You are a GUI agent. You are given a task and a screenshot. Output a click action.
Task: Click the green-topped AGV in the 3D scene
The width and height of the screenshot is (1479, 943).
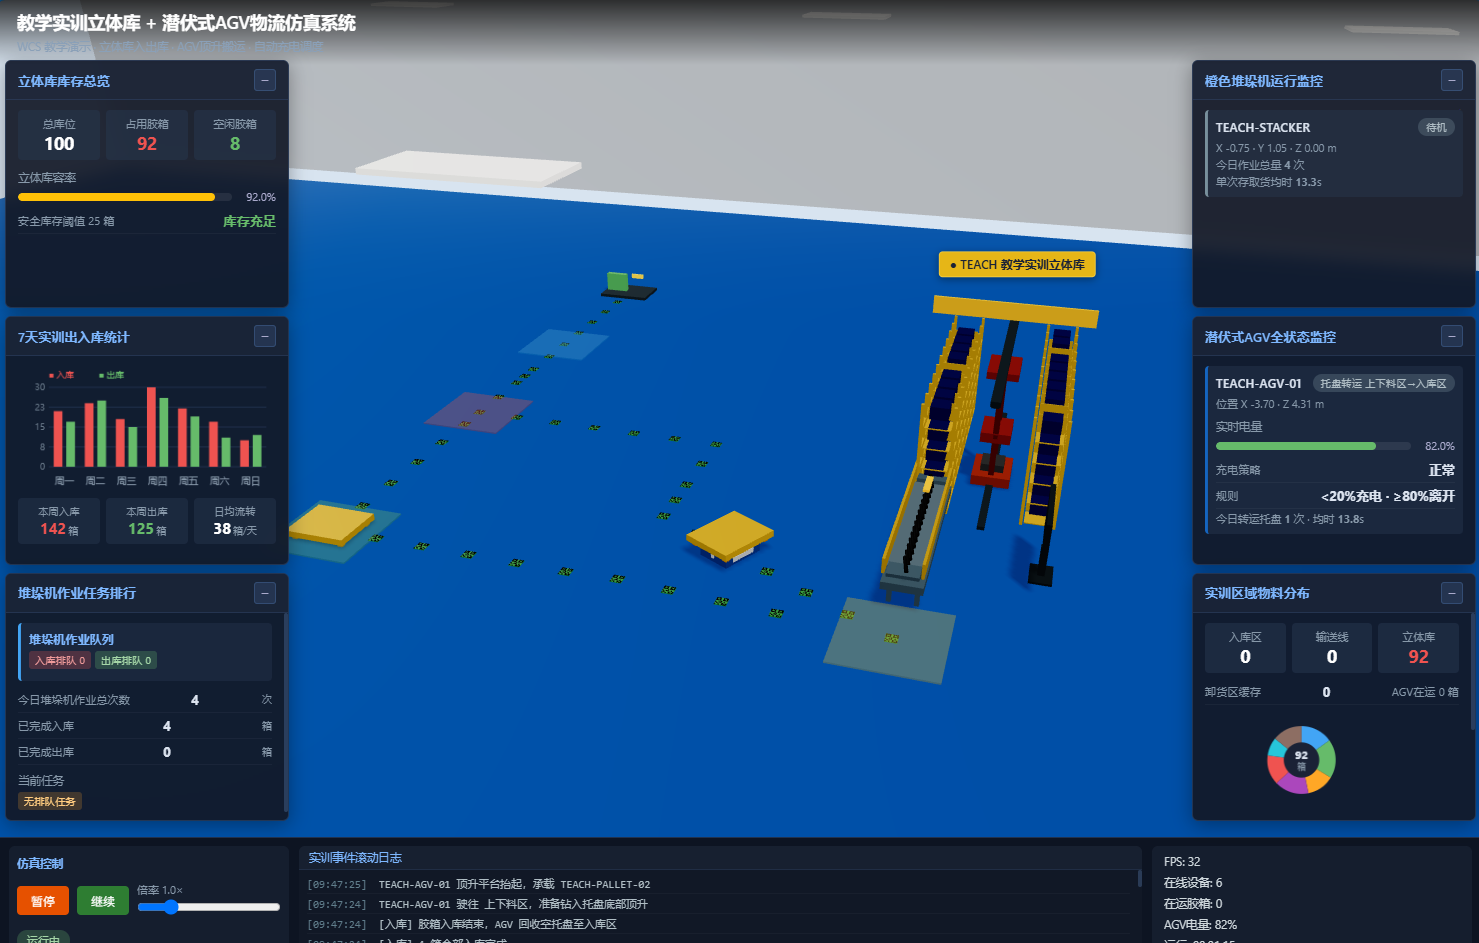627,284
